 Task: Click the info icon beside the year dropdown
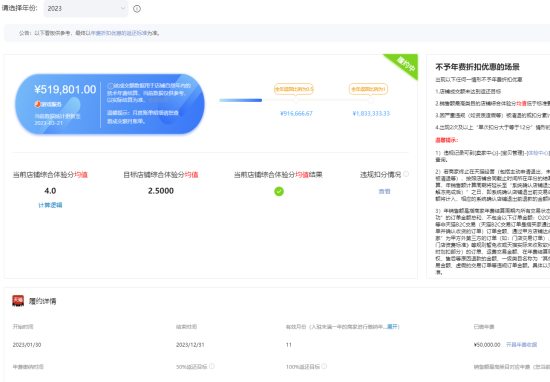(137, 9)
